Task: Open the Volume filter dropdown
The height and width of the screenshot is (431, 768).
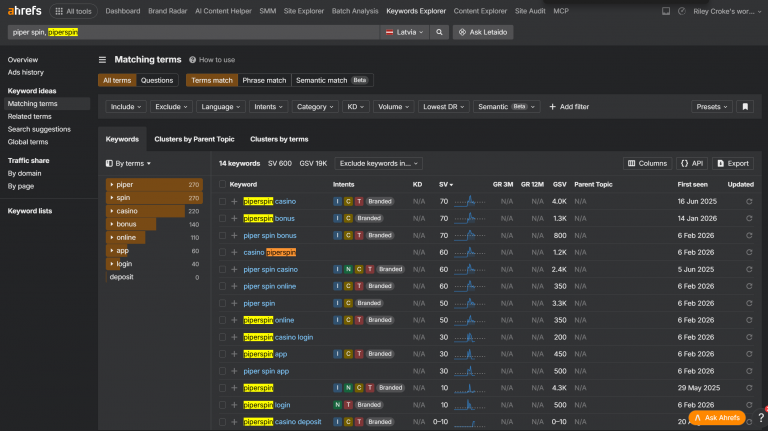Action: (393, 107)
